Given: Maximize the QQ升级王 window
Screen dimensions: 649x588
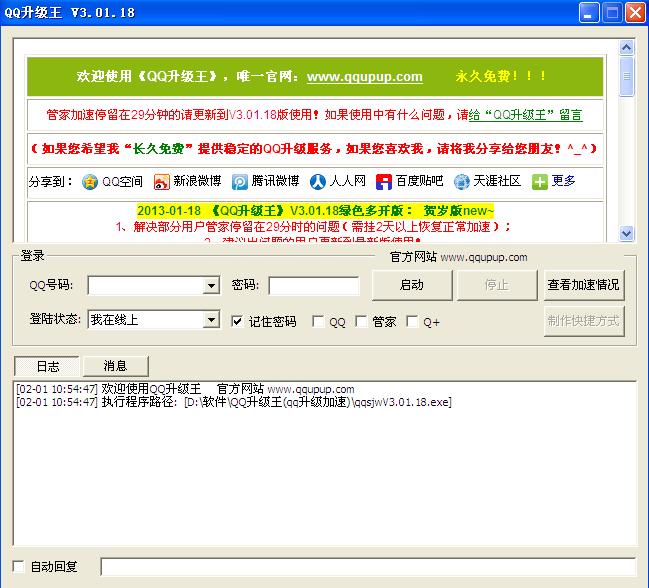Looking at the screenshot, I should coord(612,13).
